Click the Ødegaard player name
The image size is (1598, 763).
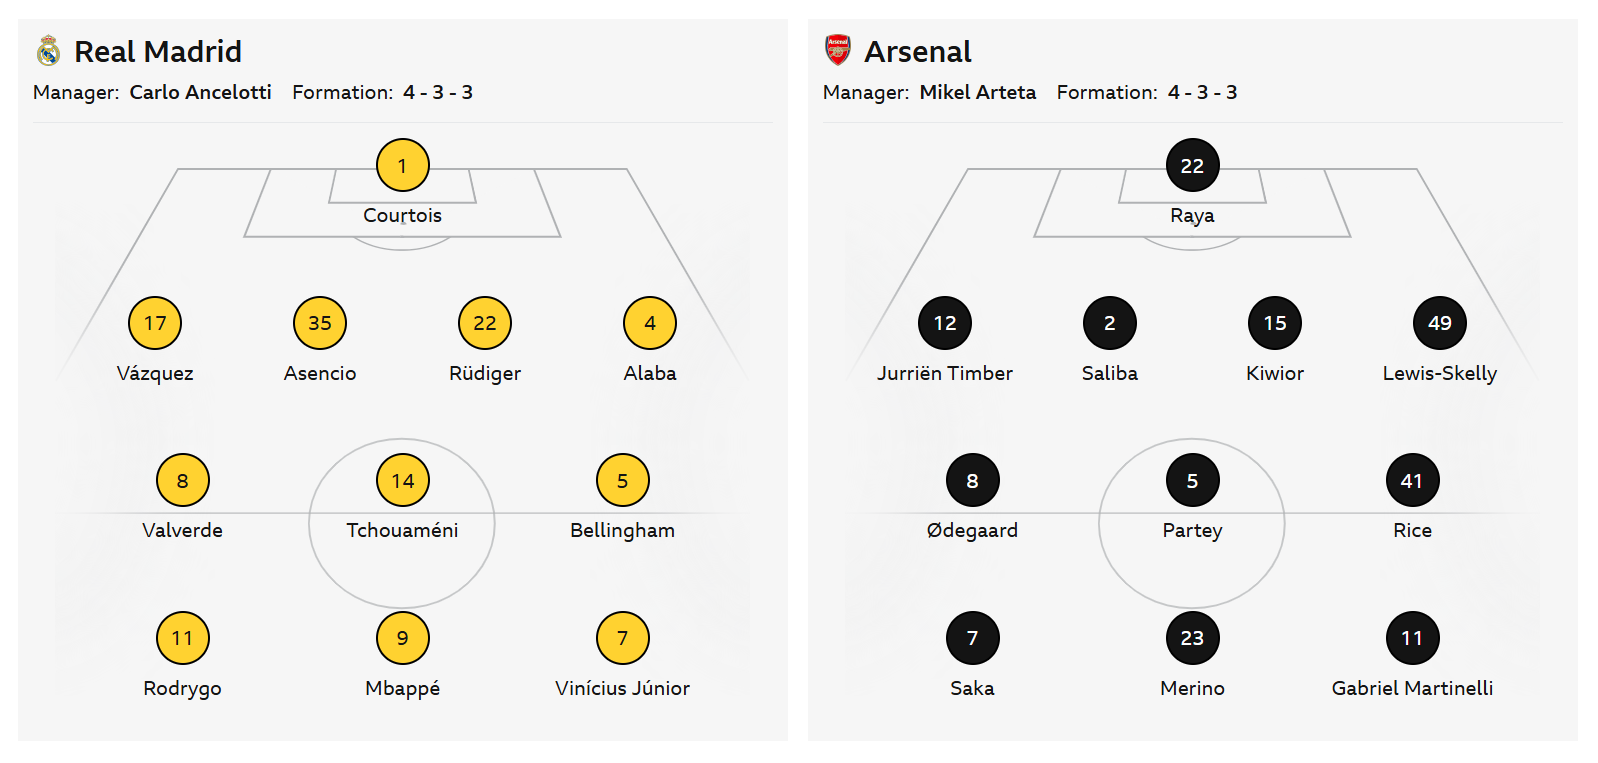tap(973, 531)
